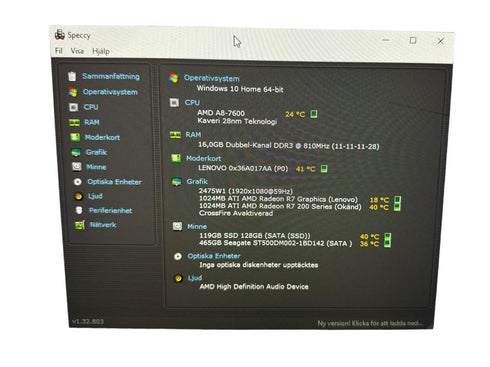This screenshot has height=367, width=490.
Task: Open Nätverk in the sidebar
Action: point(103,225)
